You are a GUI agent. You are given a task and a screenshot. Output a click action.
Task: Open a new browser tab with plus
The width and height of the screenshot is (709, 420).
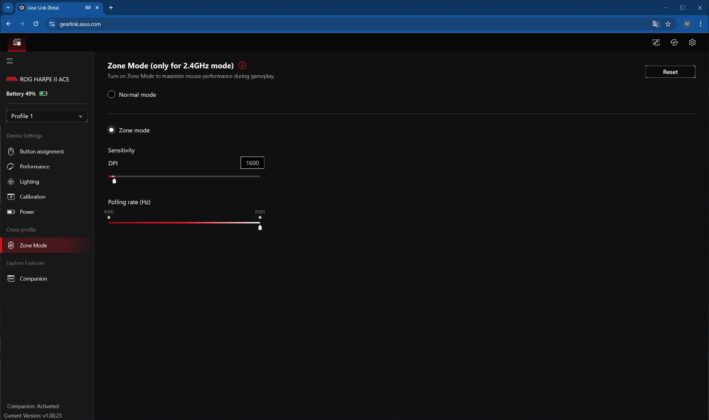(x=111, y=8)
